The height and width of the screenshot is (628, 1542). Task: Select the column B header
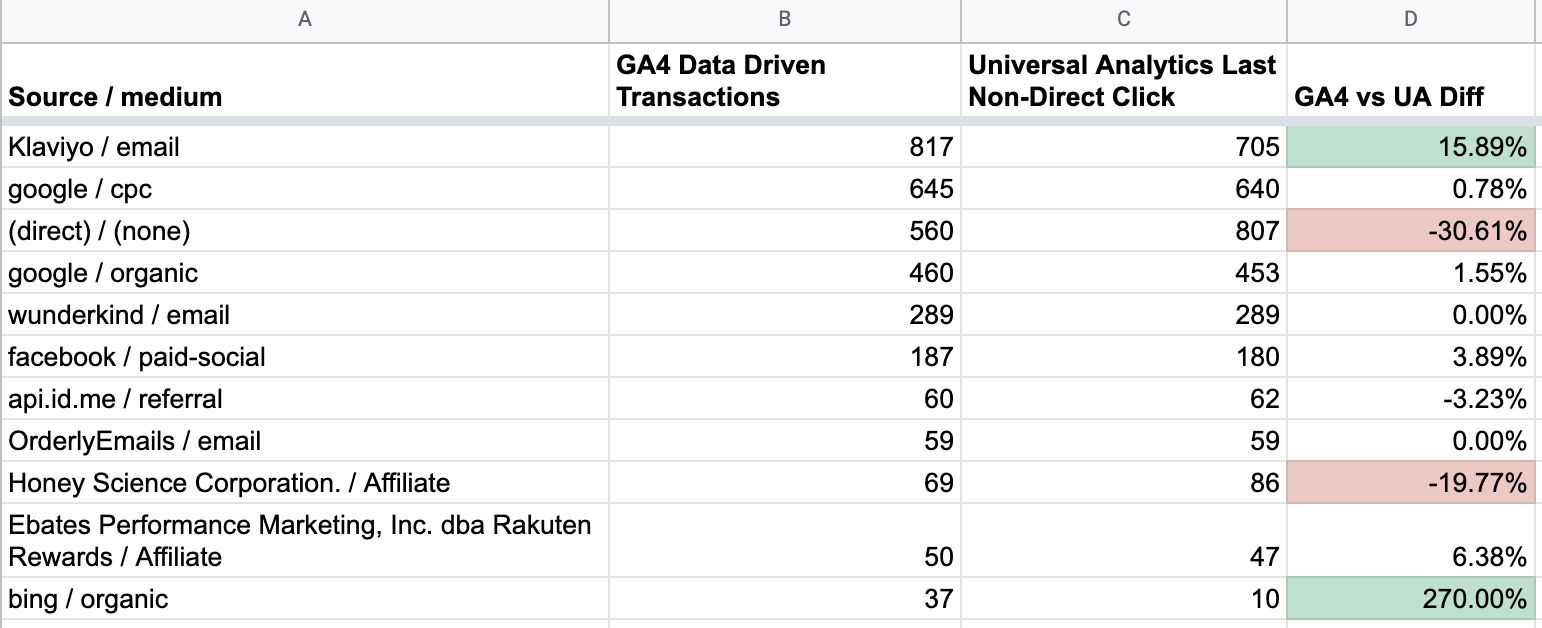click(x=784, y=19)
